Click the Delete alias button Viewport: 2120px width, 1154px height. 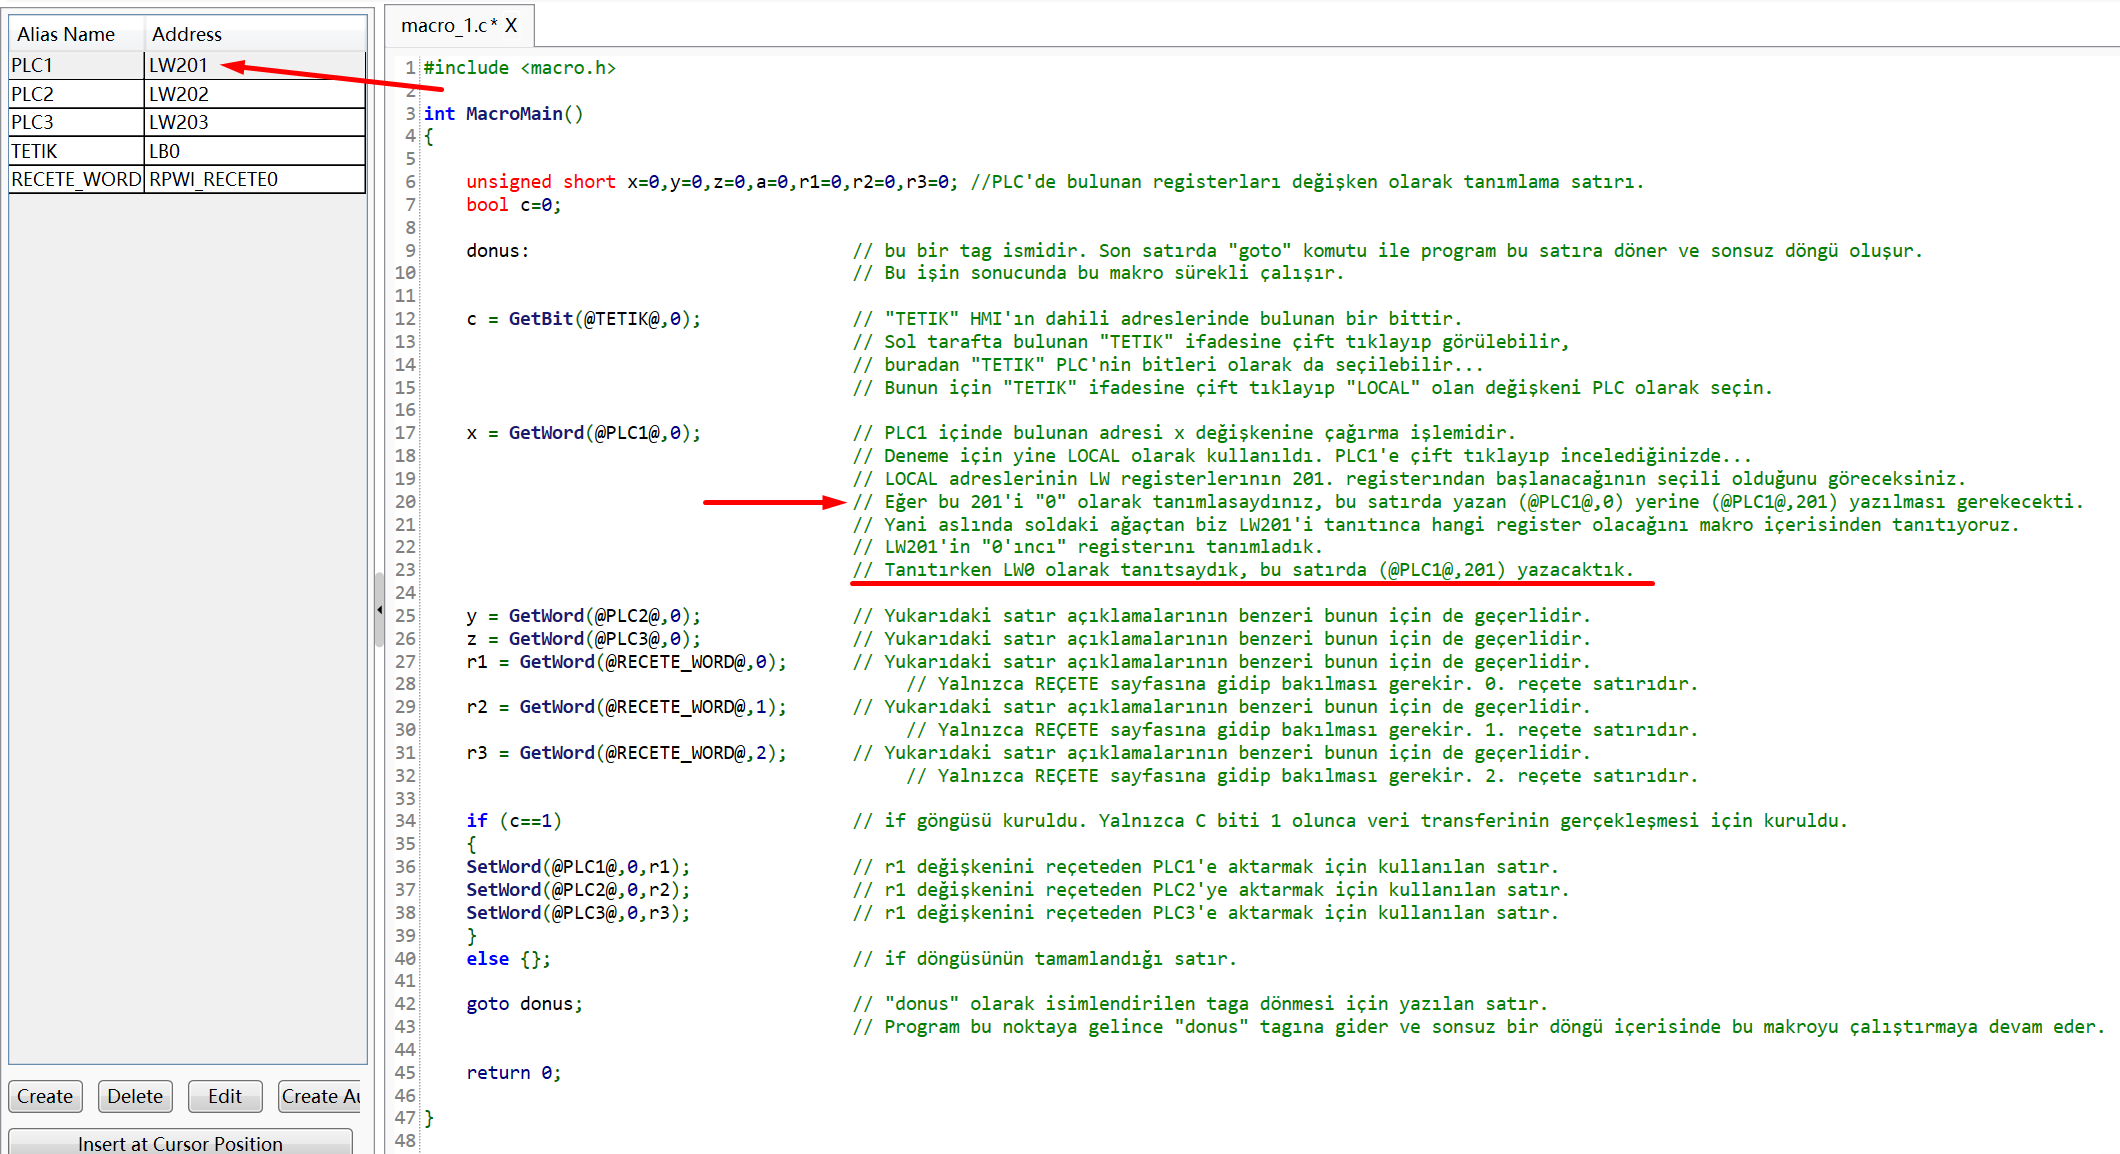click(x=135, y=1096)
